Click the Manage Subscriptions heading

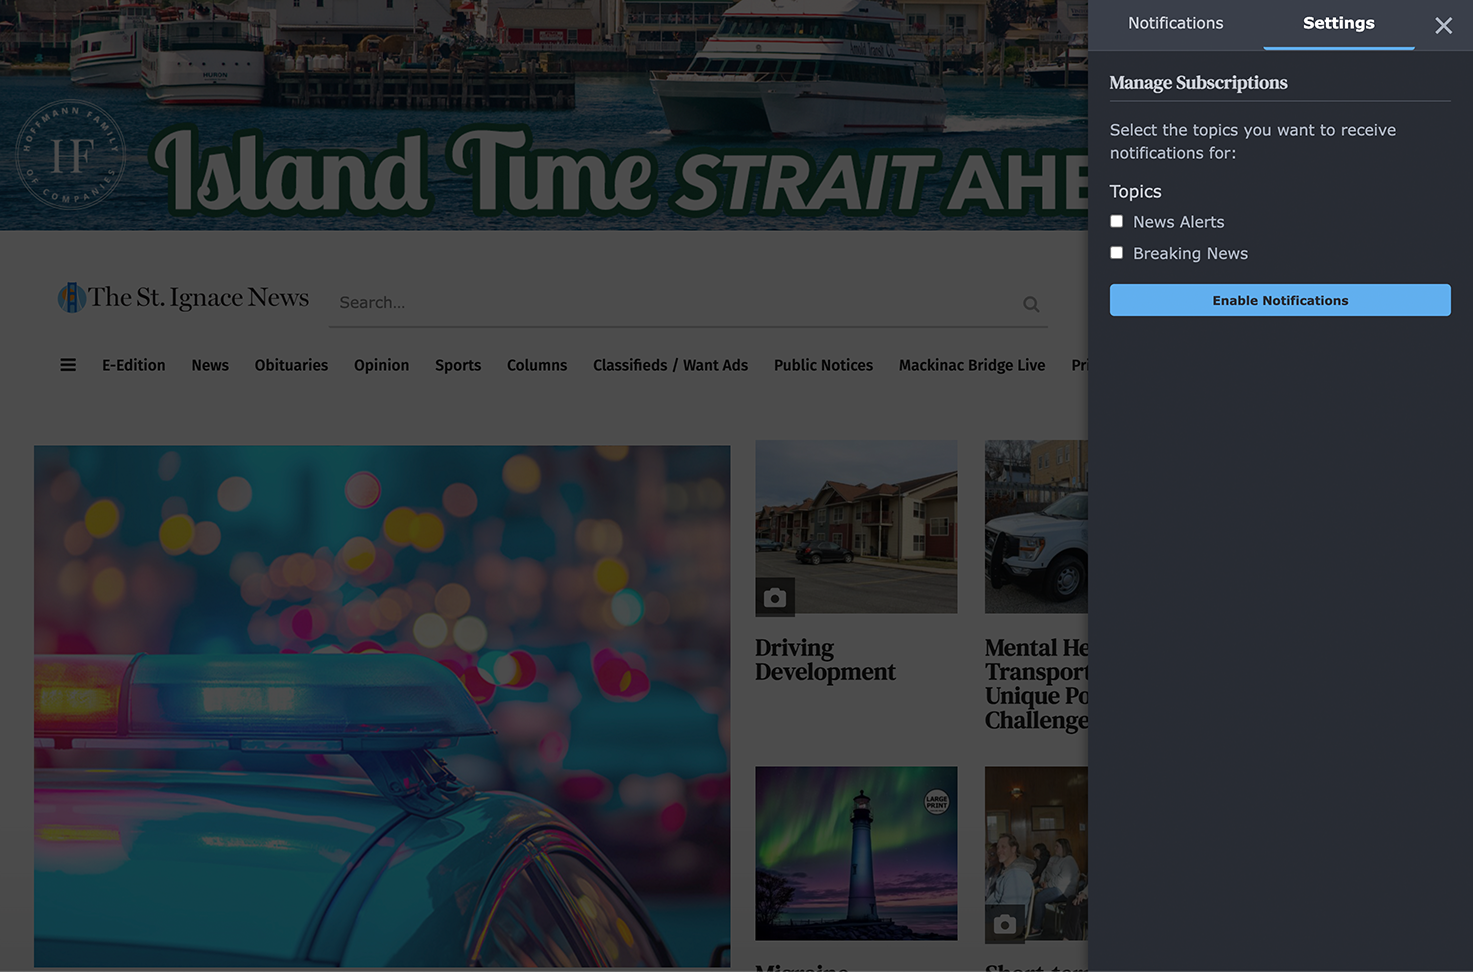coord(1198,83)
